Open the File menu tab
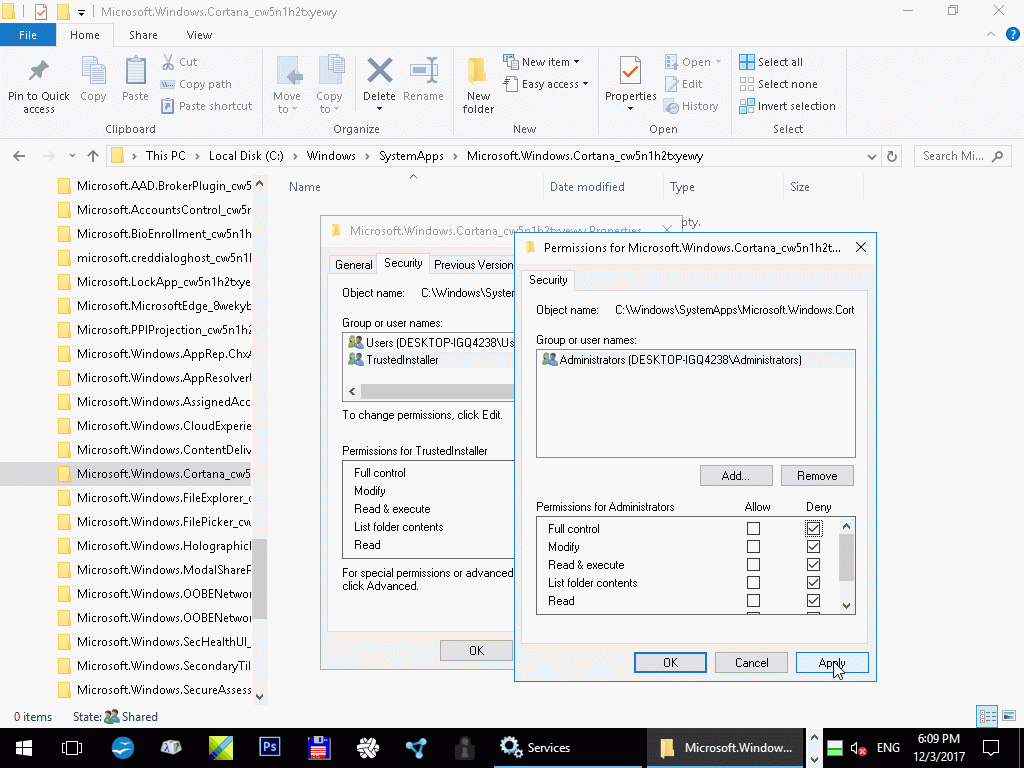The height and width of the screenshot is (768, 1024). tap(27, 35)
